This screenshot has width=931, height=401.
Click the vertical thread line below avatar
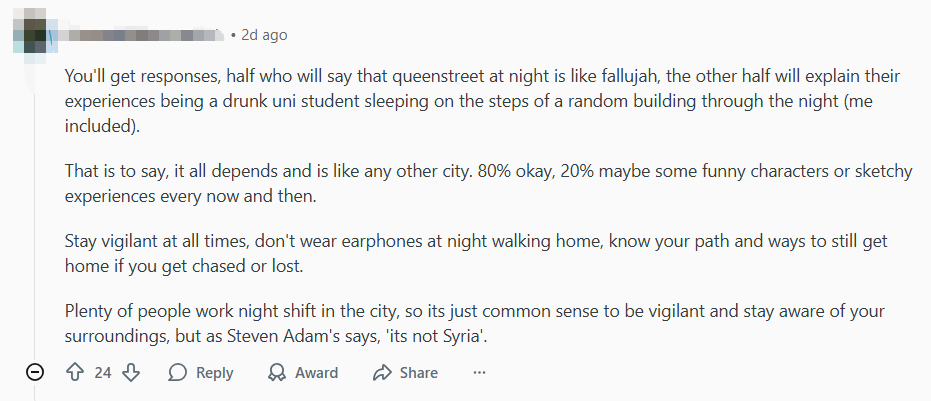[36, 200]
